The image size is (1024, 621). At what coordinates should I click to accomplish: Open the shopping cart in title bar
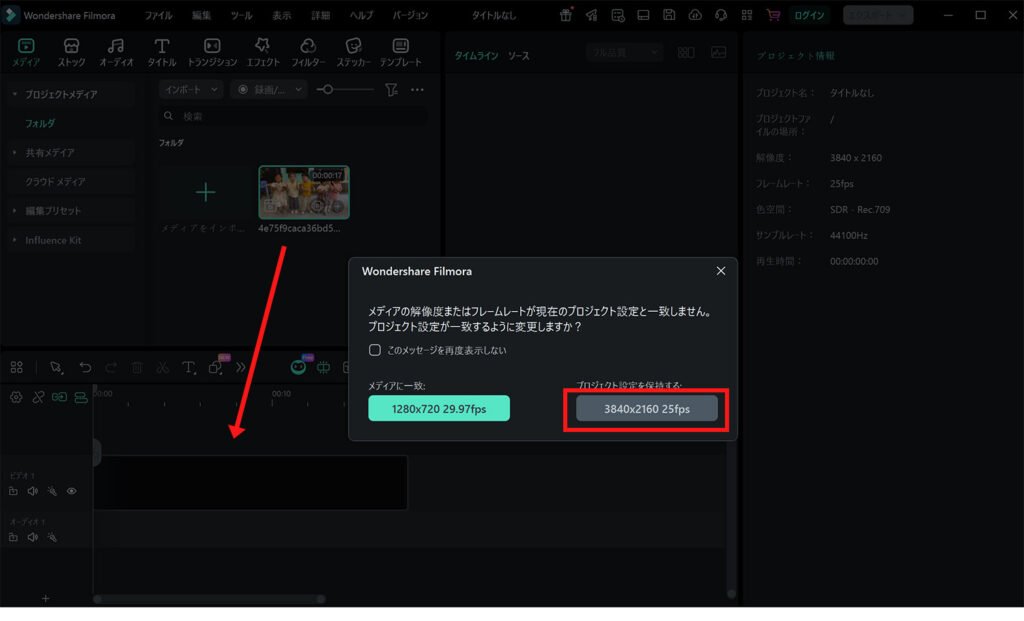[772, 12]
